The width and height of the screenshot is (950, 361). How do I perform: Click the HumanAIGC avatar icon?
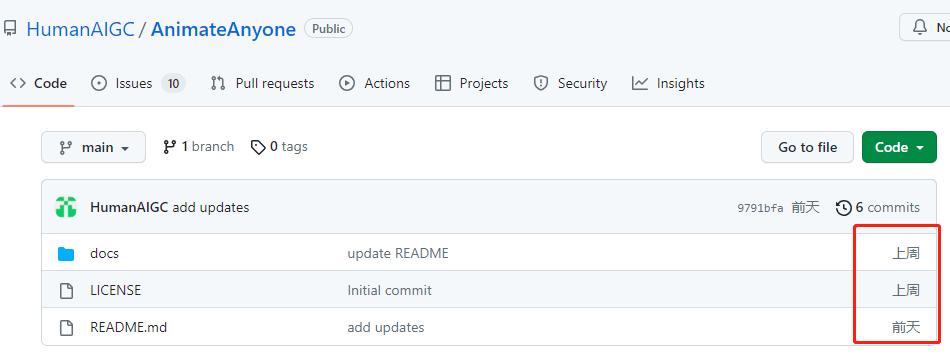tap(65, 207)
